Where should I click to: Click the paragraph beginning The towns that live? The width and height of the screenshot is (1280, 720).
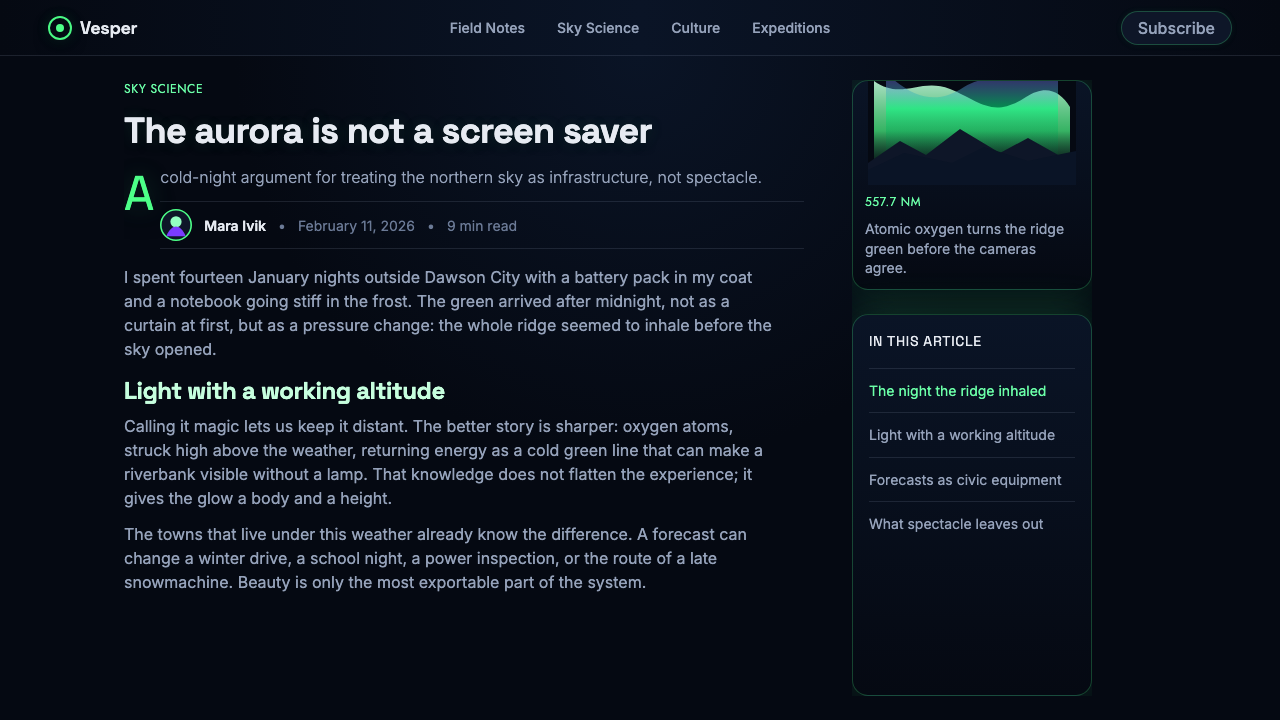[x=436, y=558]
